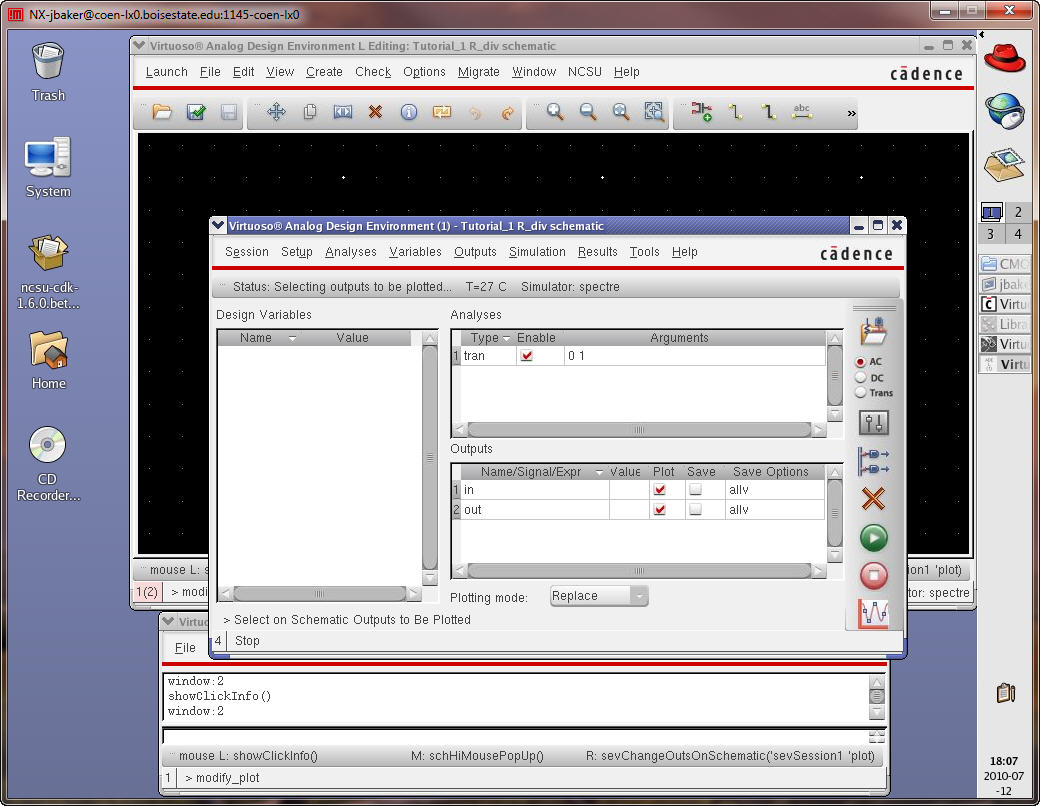This screenshot has height=806, width=1040.
Task: Click the CIW command input field
Action: point(515,736)
